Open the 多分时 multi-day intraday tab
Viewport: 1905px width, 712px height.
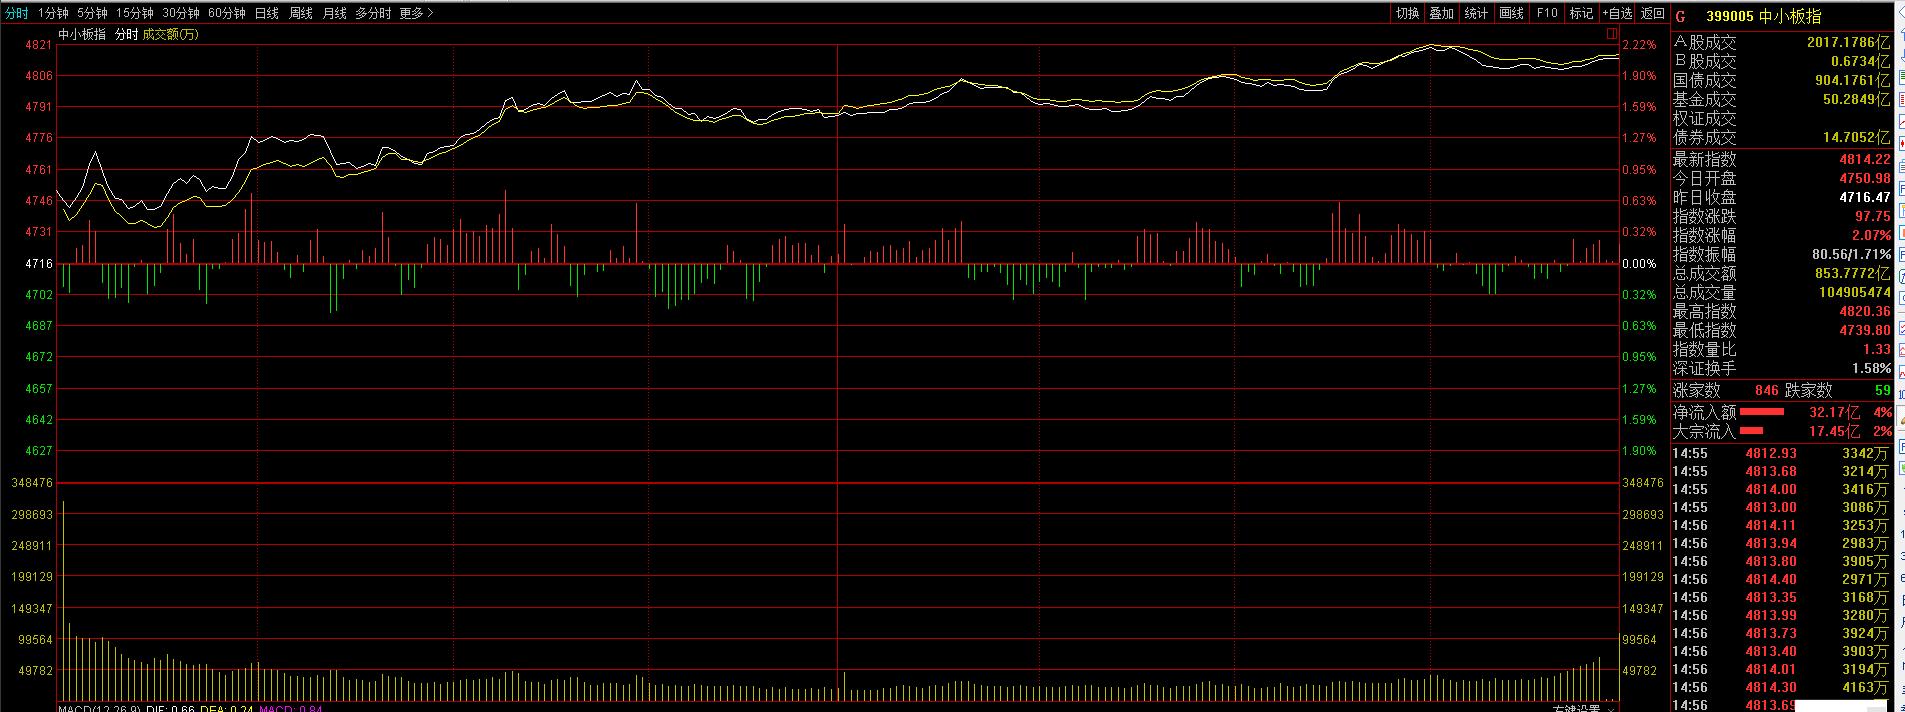point(373,13)
